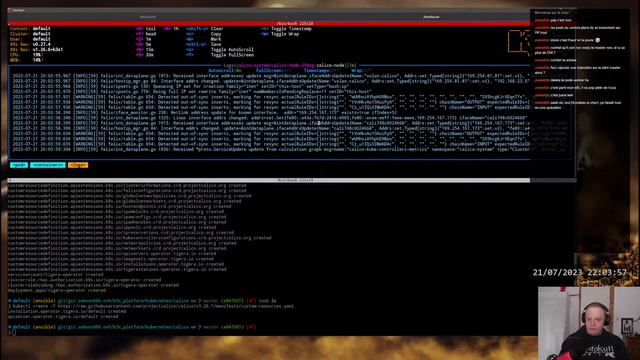Click the kubectl create -f command line
The image size is (640, 360).
151,306
